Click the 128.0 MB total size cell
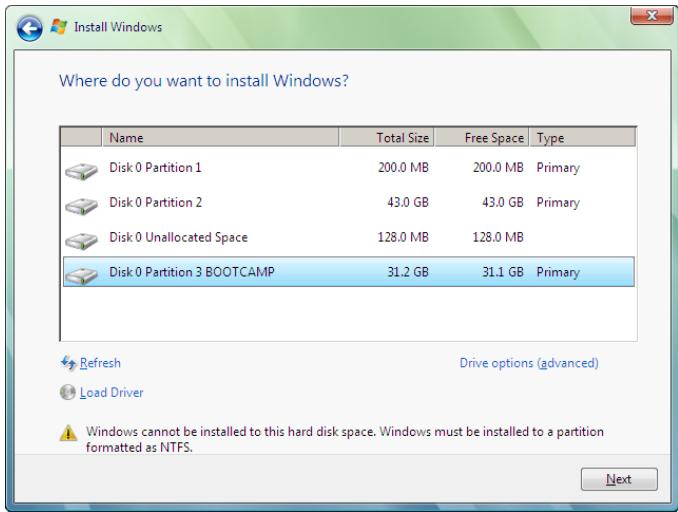This screenshot has height=512, width=678. (x=403, y=237)
